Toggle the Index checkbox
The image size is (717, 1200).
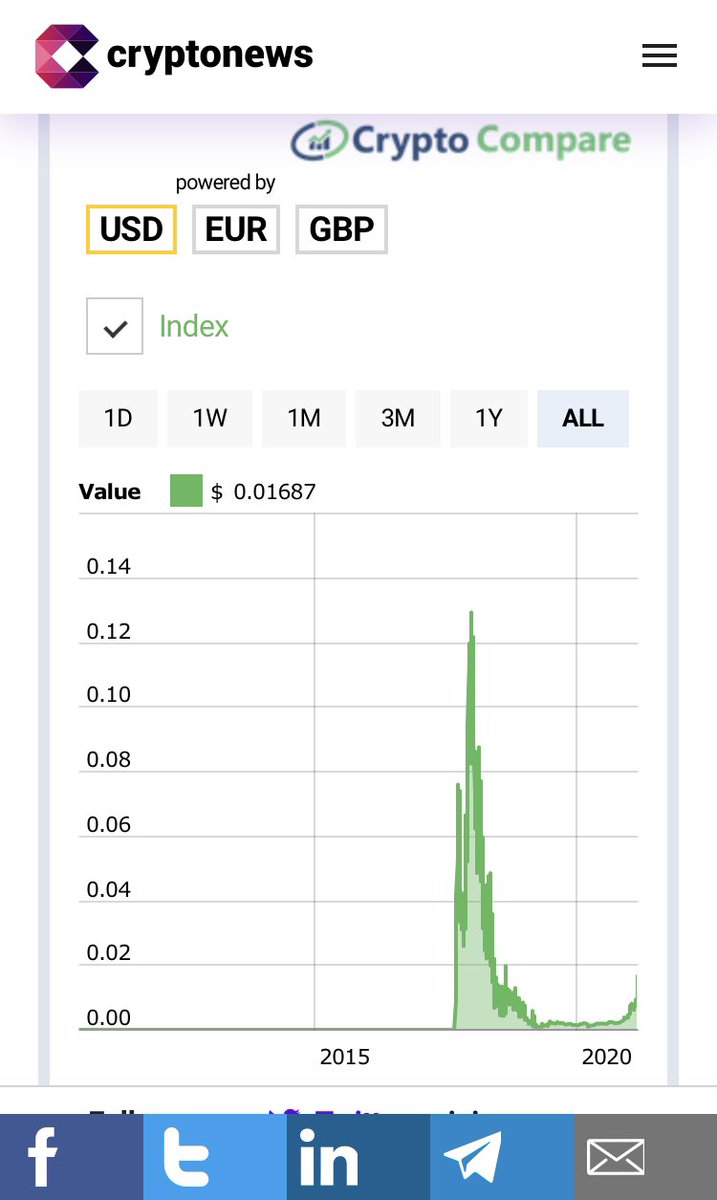(114, 326)
